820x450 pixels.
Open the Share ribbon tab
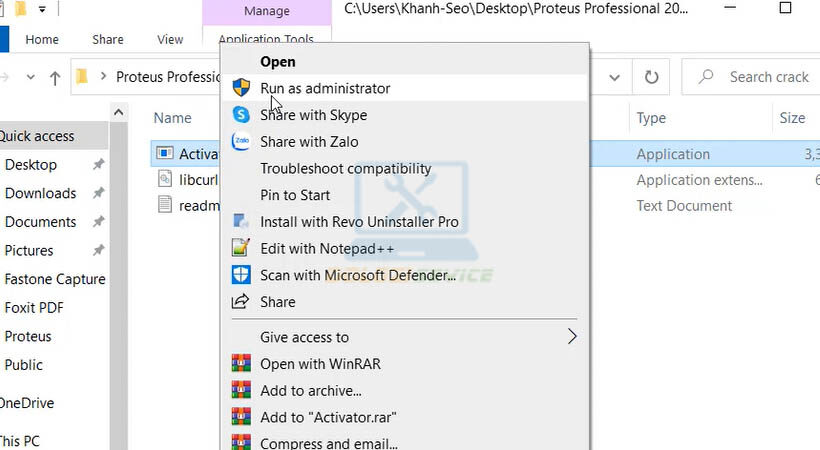tap(107, 40)
